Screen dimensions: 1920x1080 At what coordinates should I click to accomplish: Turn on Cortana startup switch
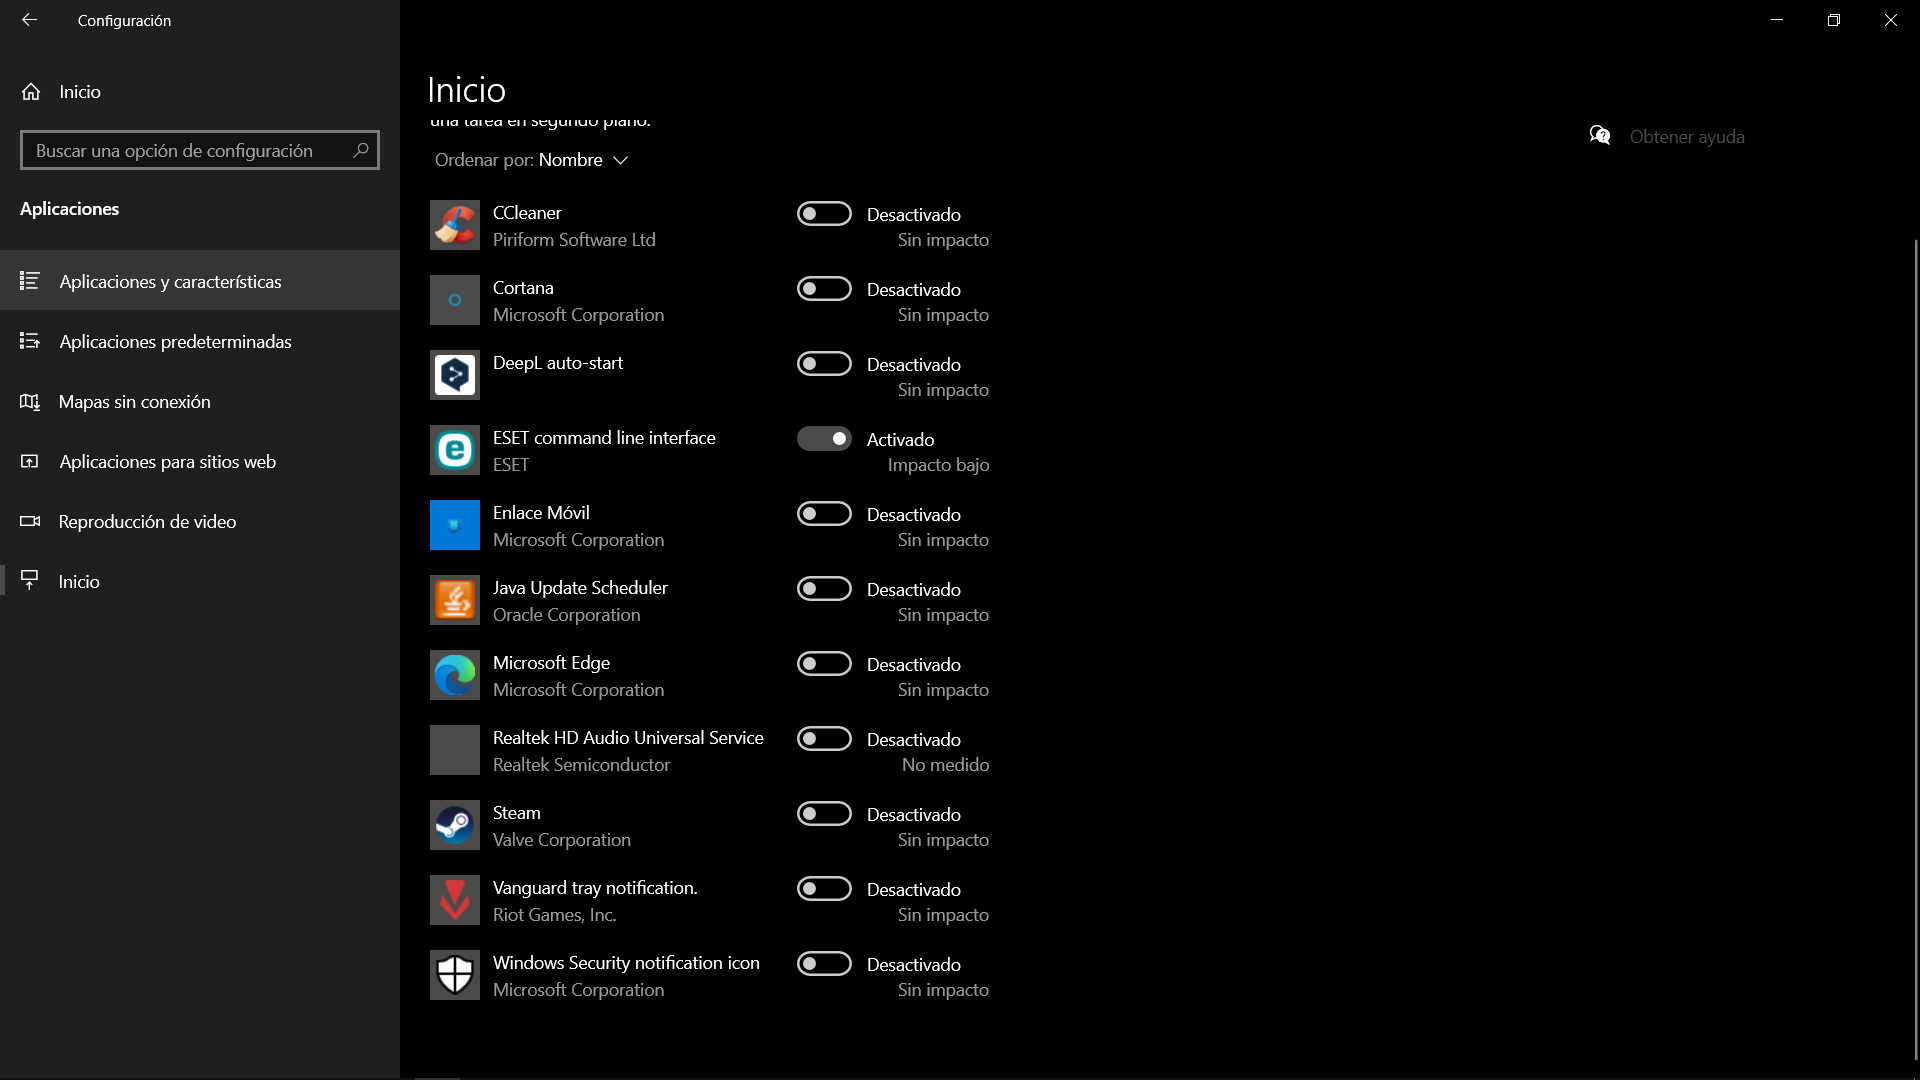click(824, 289)
